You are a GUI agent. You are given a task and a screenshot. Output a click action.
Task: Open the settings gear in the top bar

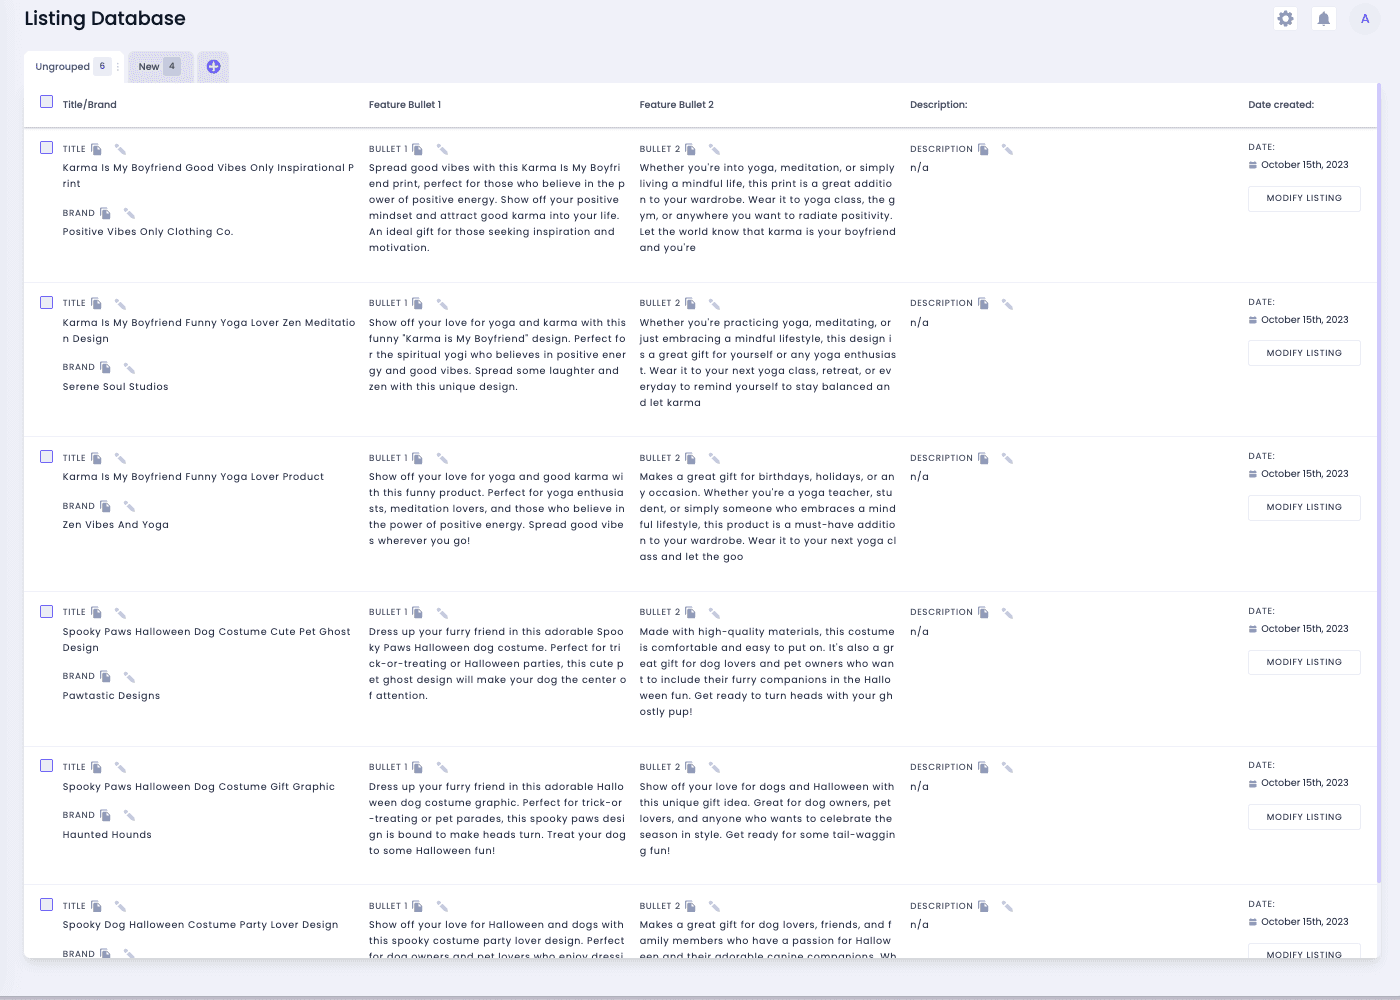pos(1285,18)
